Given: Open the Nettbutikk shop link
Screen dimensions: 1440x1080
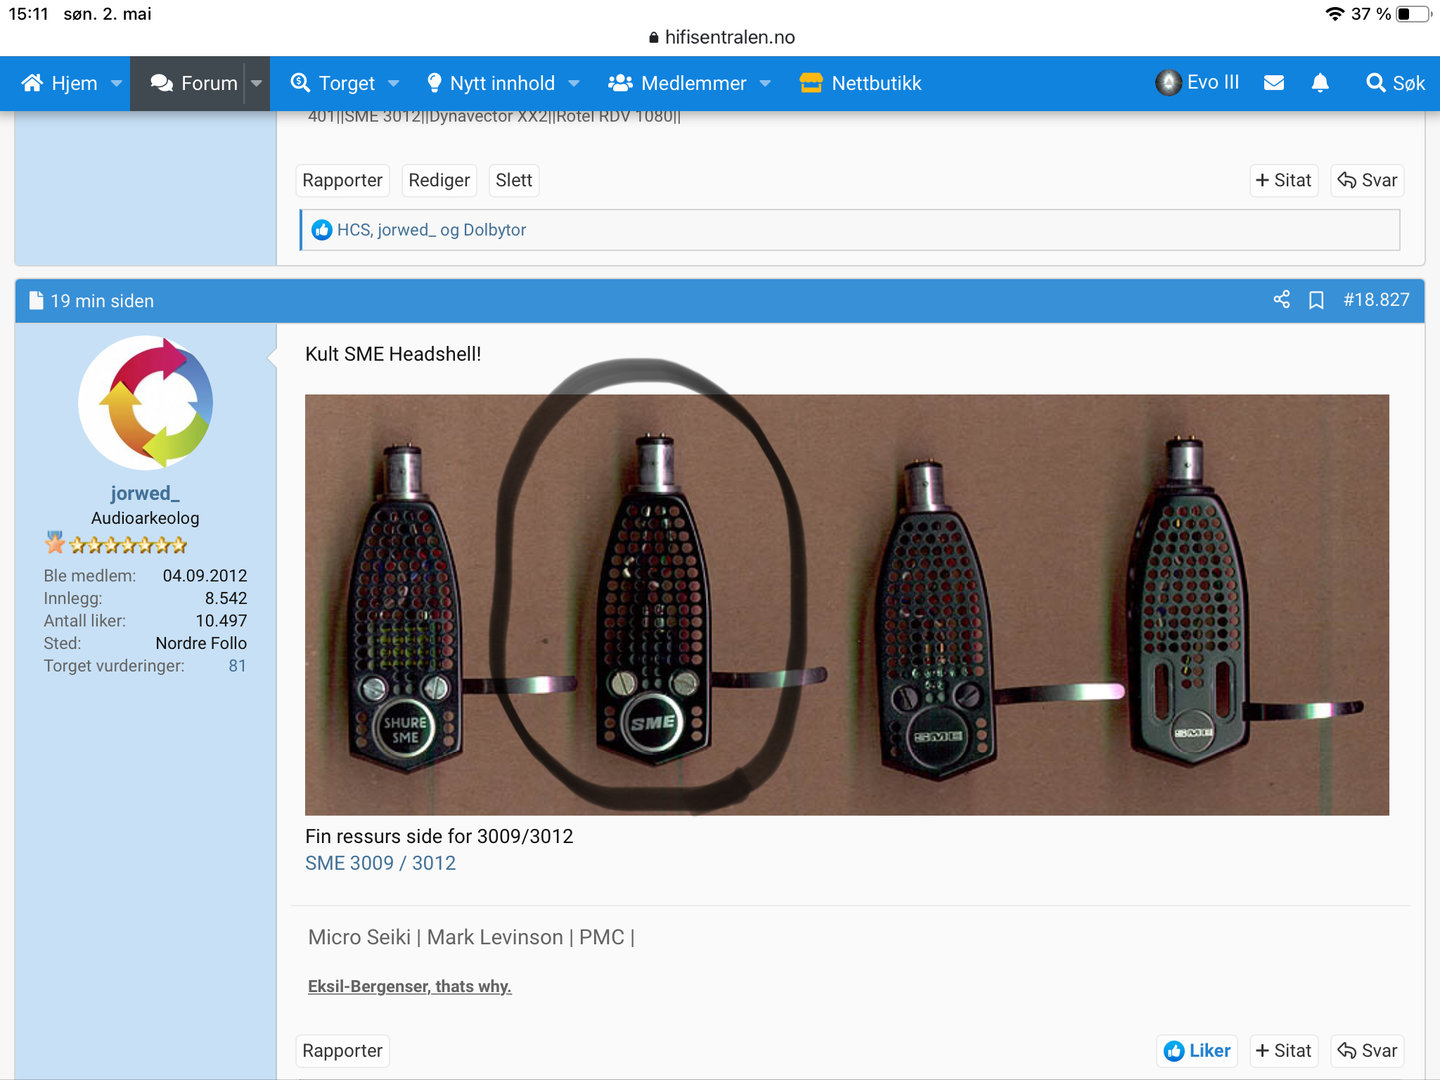Looking at the screenshot, I should (861, 83).
